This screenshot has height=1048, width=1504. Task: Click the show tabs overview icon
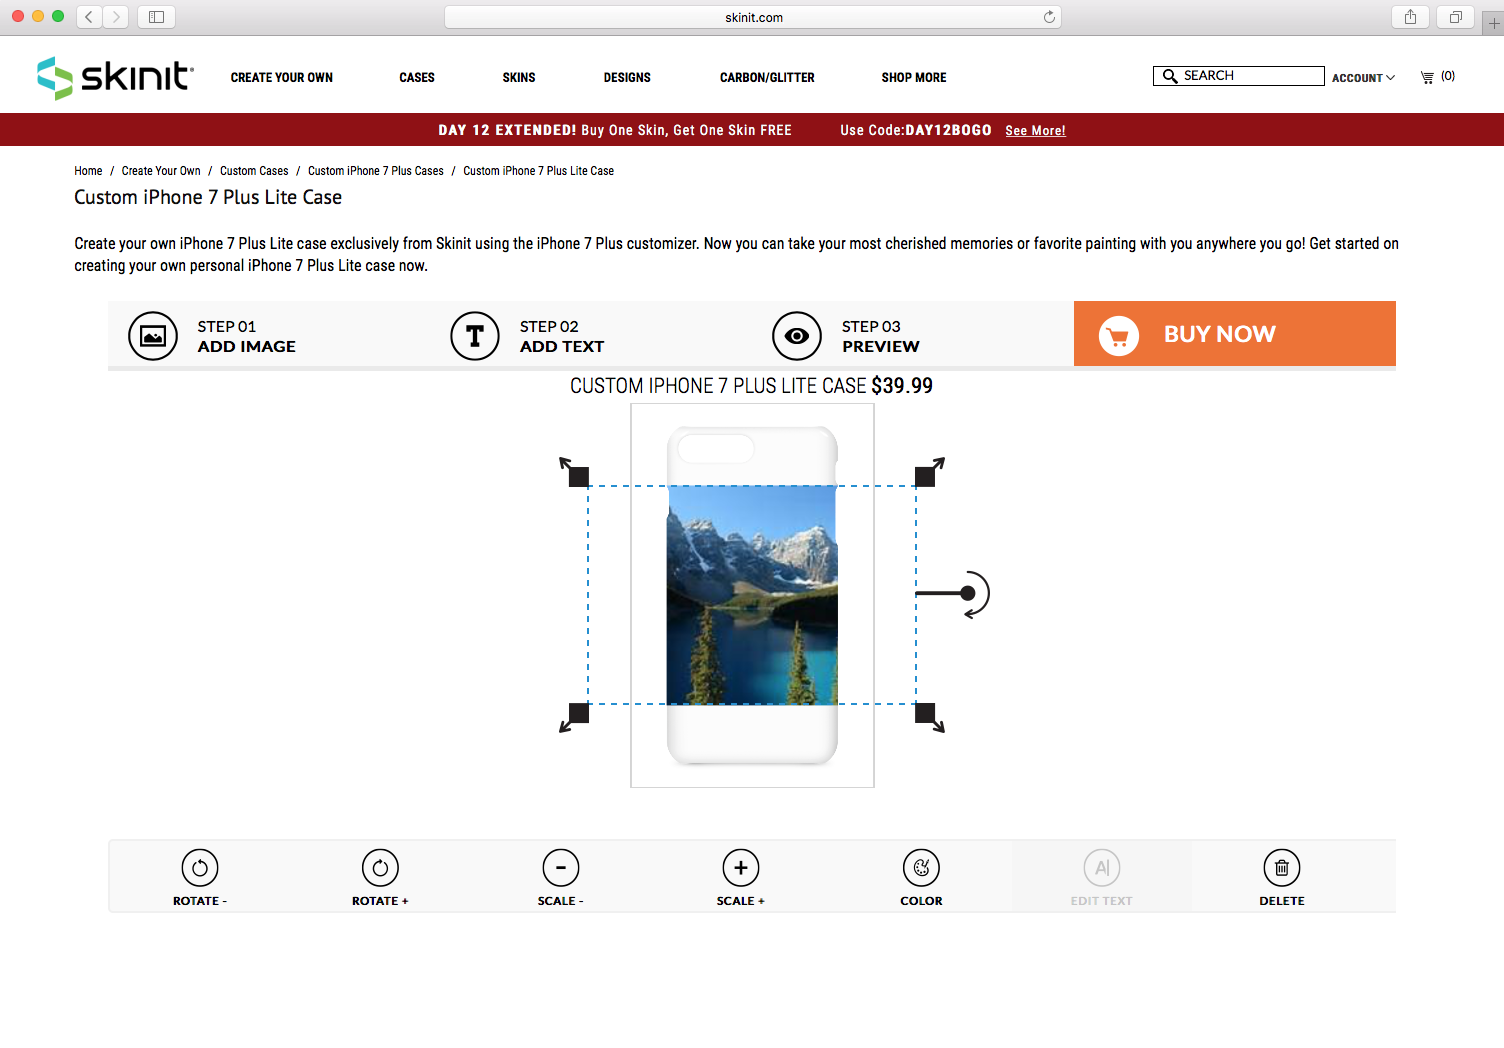1455,17
